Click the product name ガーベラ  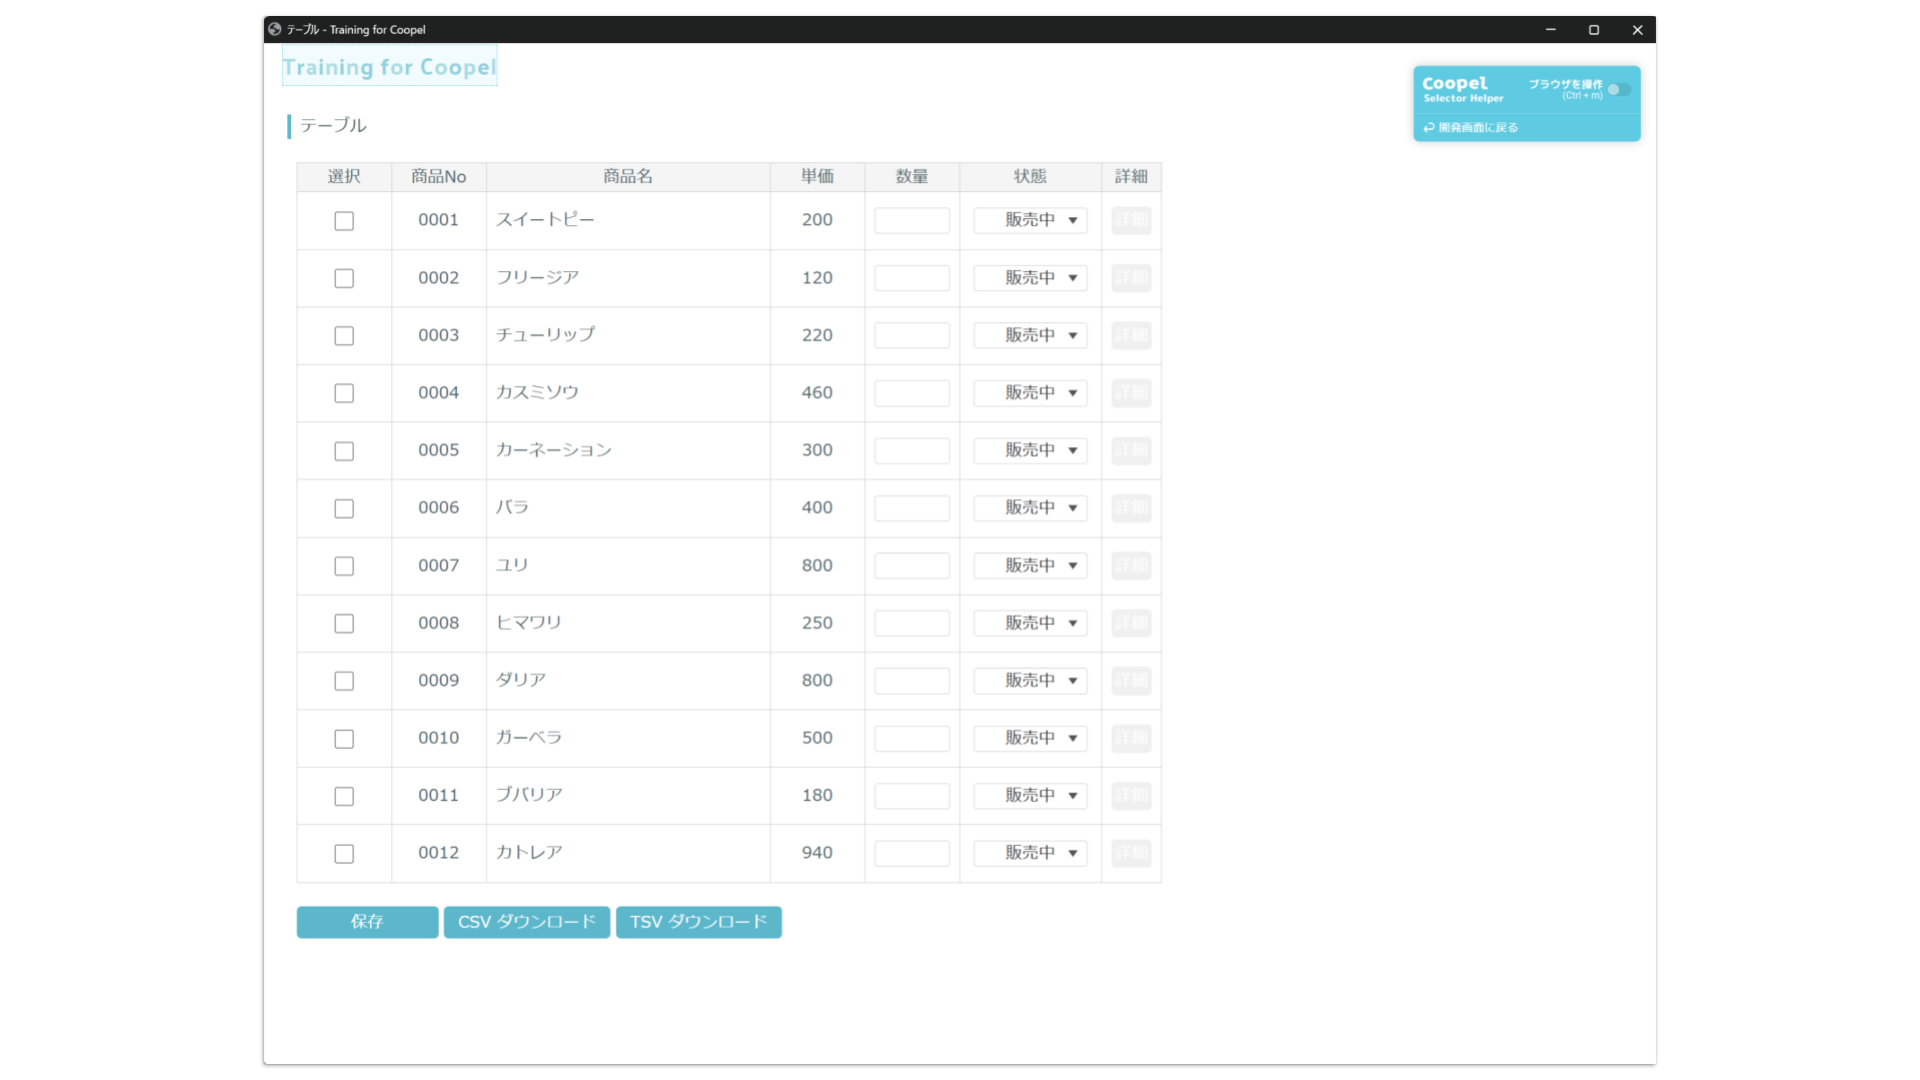[x=529, y=738]
